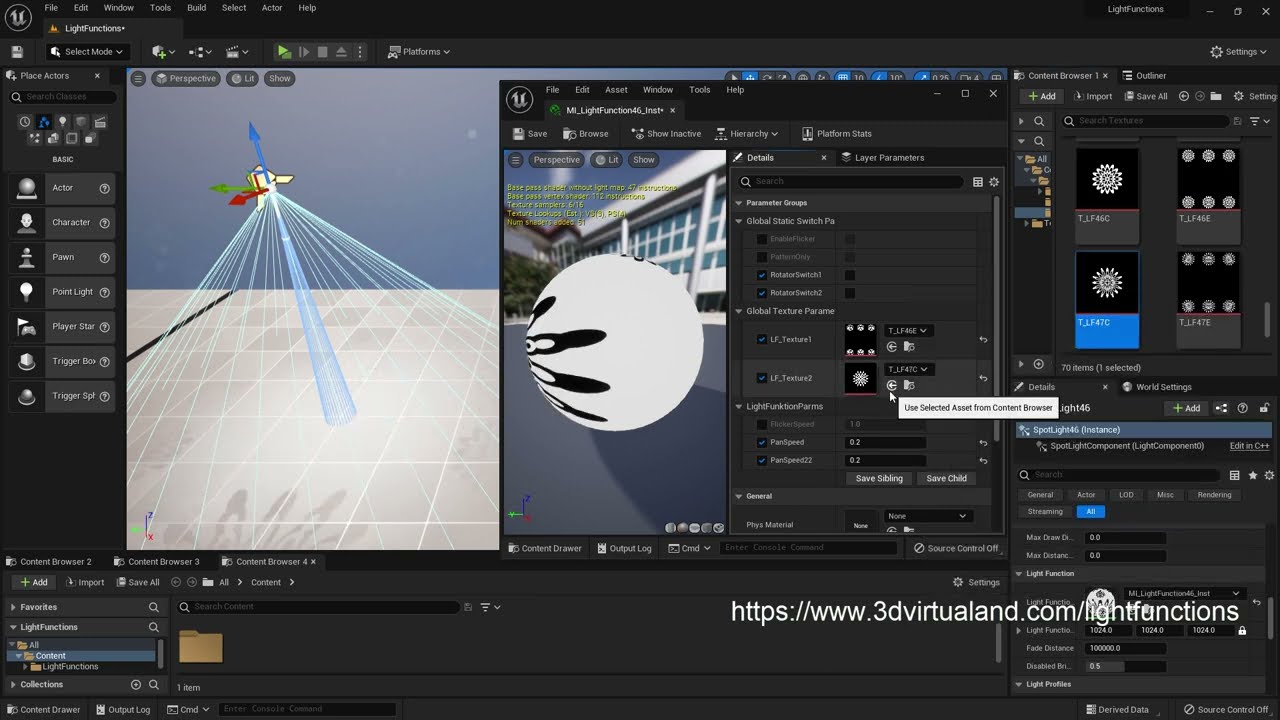Lock the Light Function scale values
Viewport: 1280px width, 720px height.
click(1242, 630)
